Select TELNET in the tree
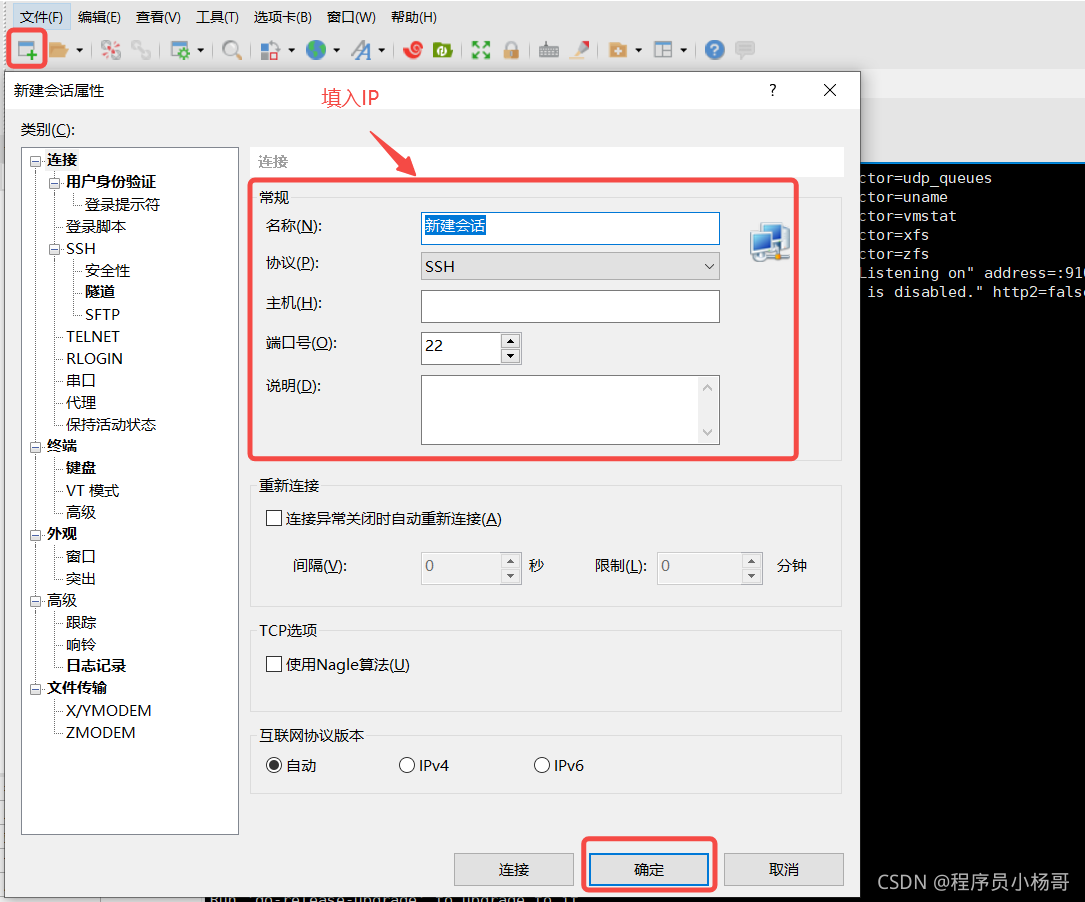Screen dimensions: 1085x902 [x=93, y=337]
